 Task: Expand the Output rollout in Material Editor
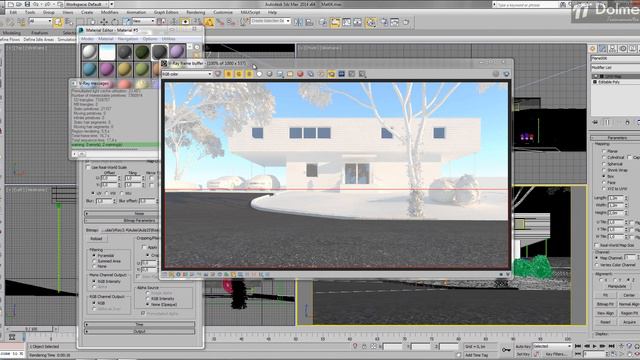139,331
